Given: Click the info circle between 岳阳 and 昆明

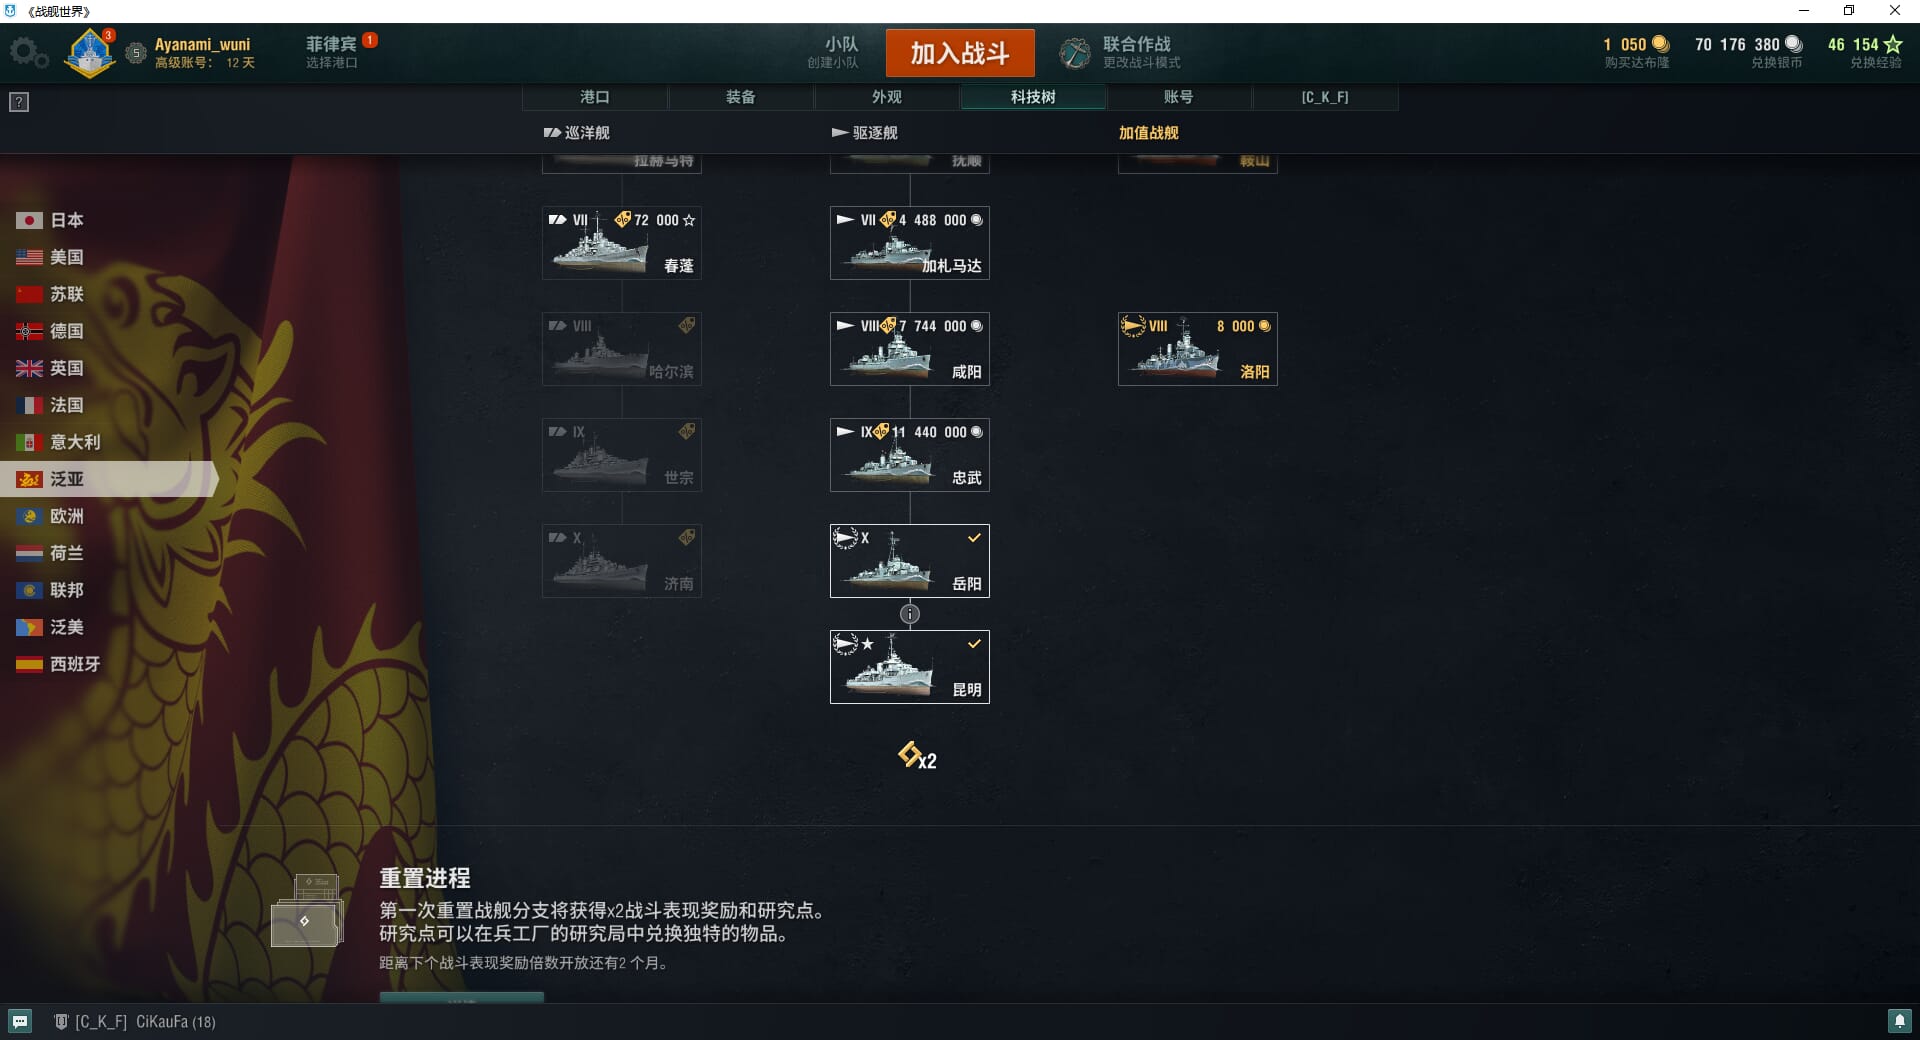Looking at the screenshot, I should (910, 614).
